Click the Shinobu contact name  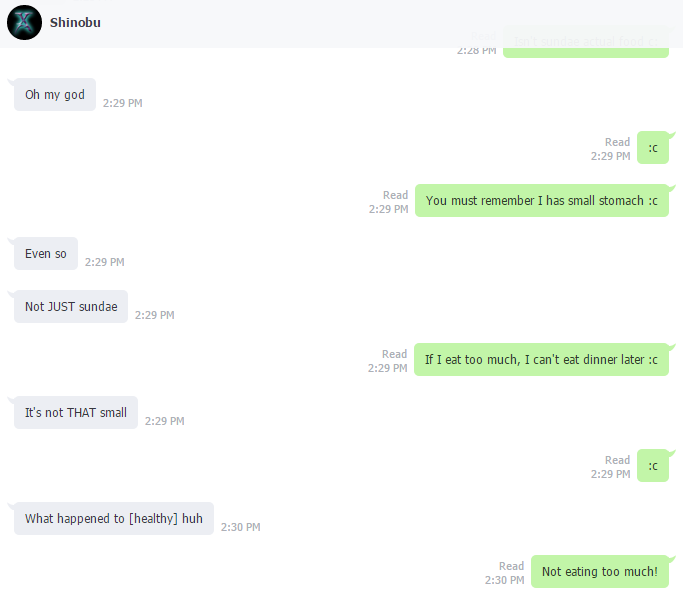pos(75,23)
